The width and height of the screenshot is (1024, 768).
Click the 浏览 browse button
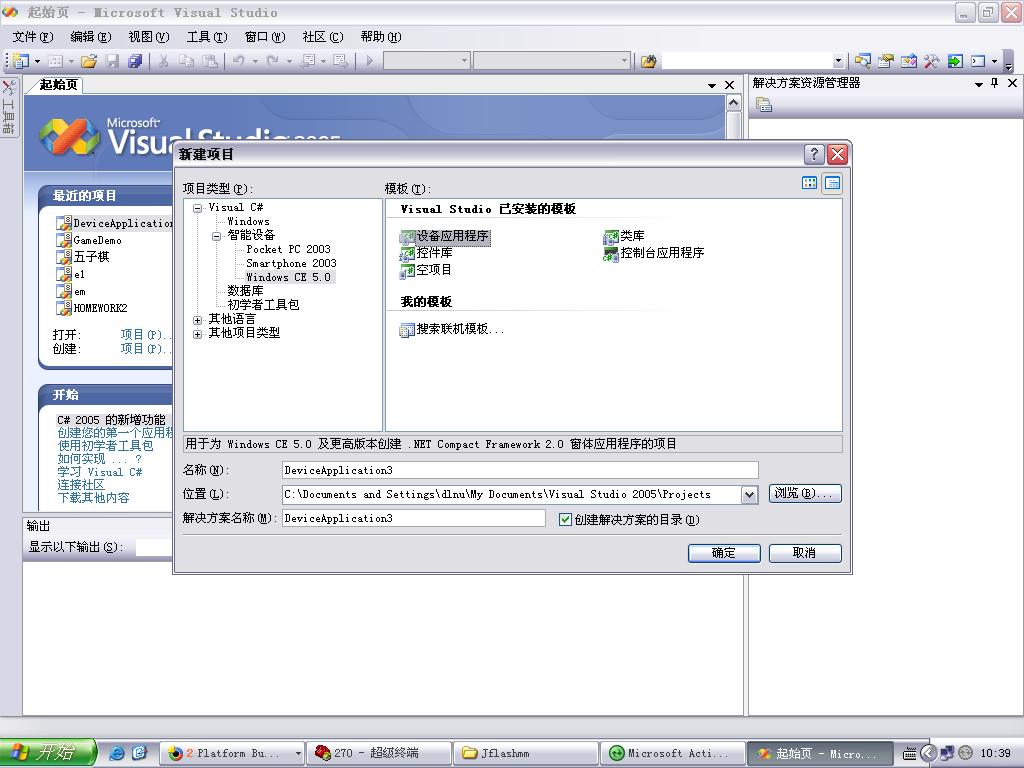coord(805,494)
